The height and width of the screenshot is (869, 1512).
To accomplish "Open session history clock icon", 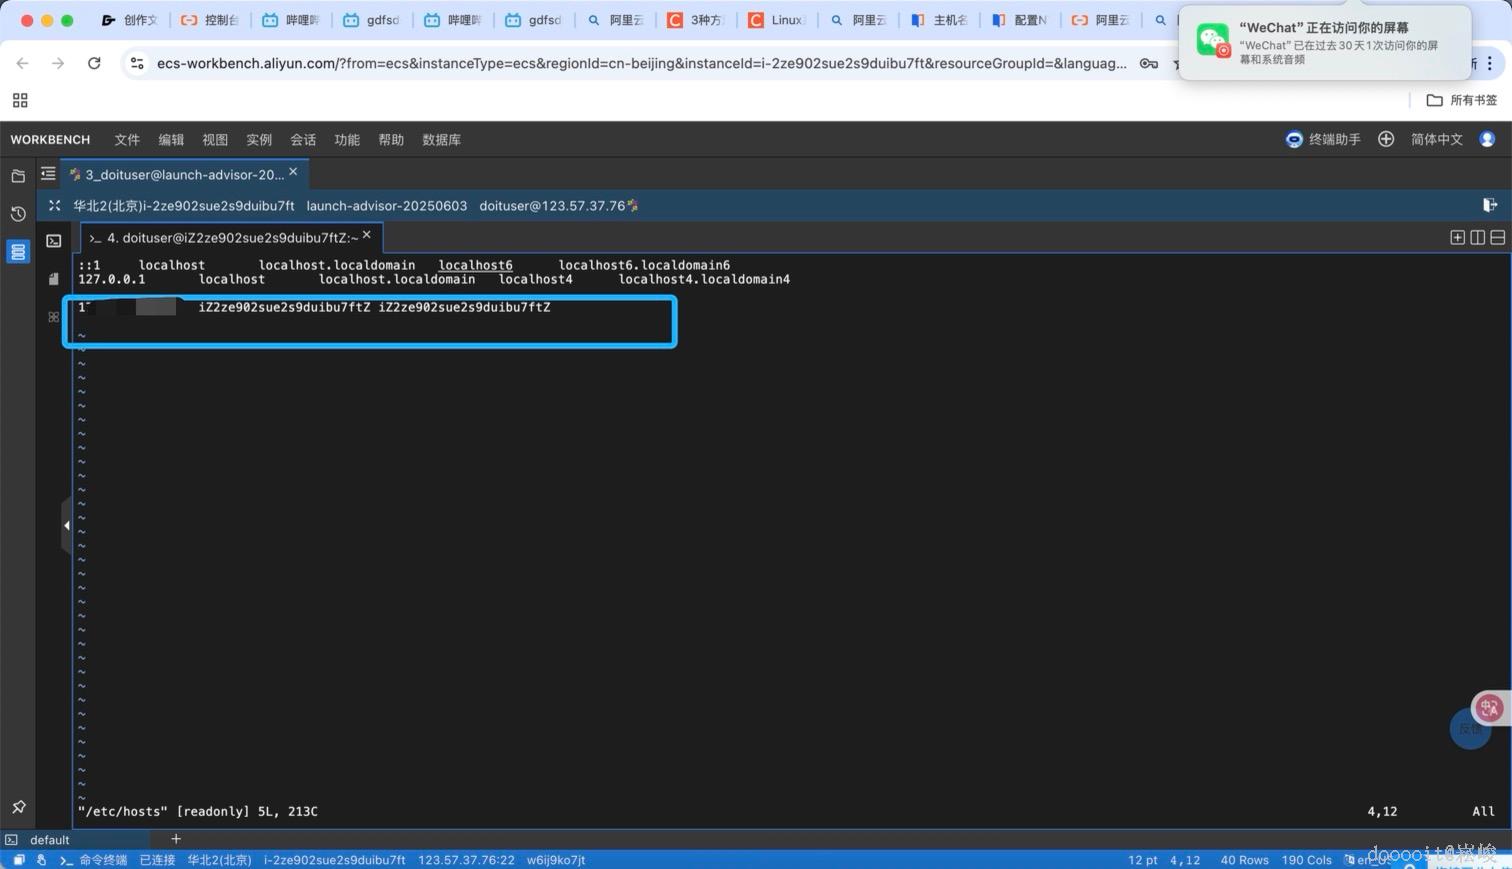I will (18, 214).
